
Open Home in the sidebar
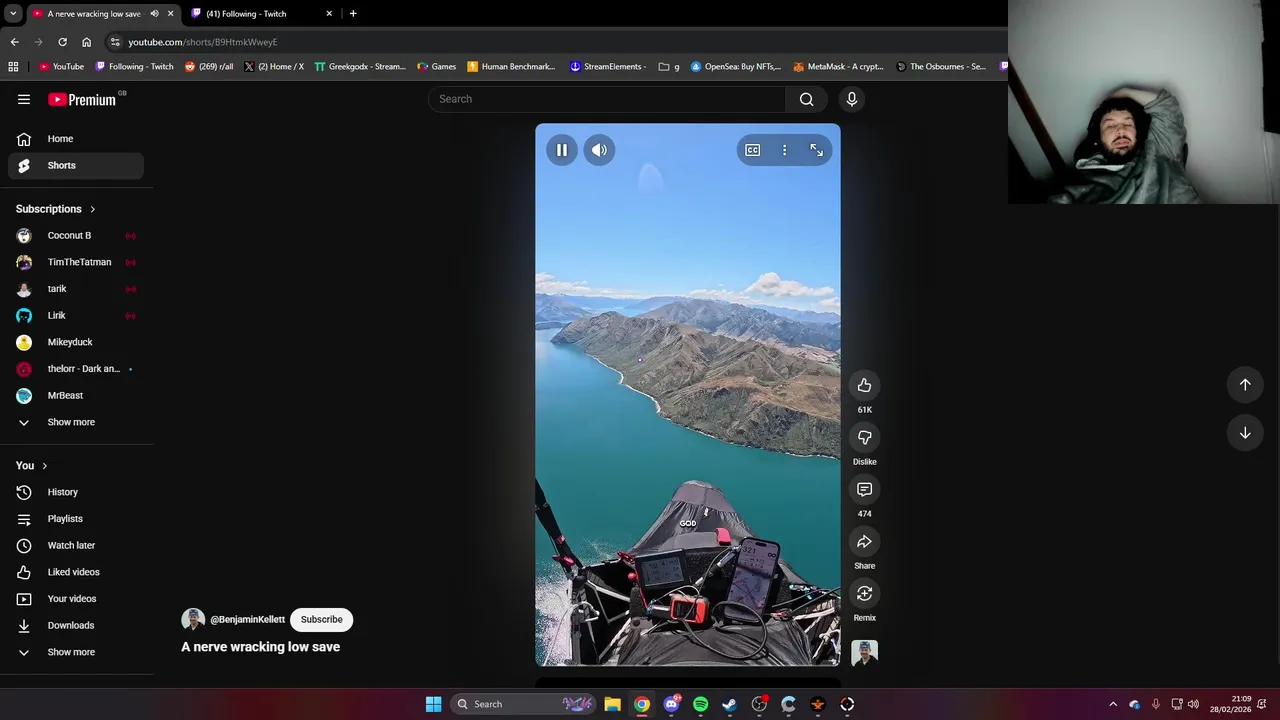(x=76, y=139)
